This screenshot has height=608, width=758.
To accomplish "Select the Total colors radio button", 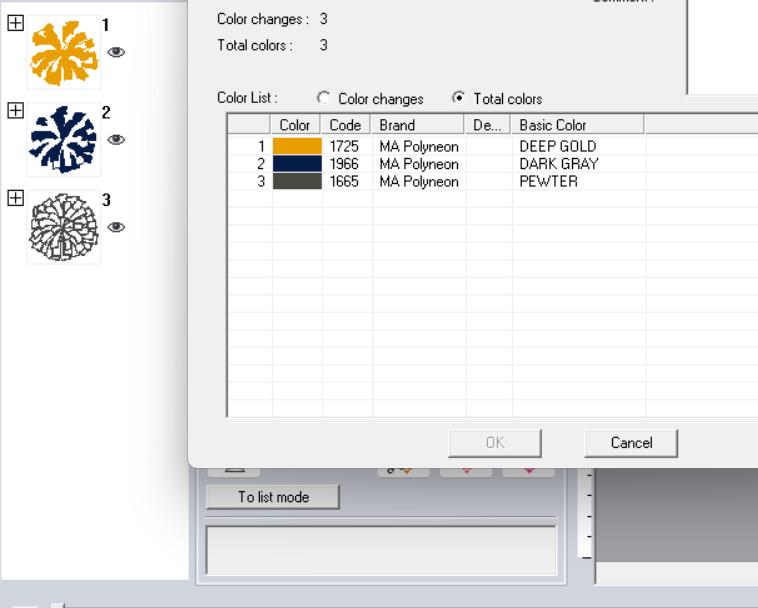I will click(458, 98).
